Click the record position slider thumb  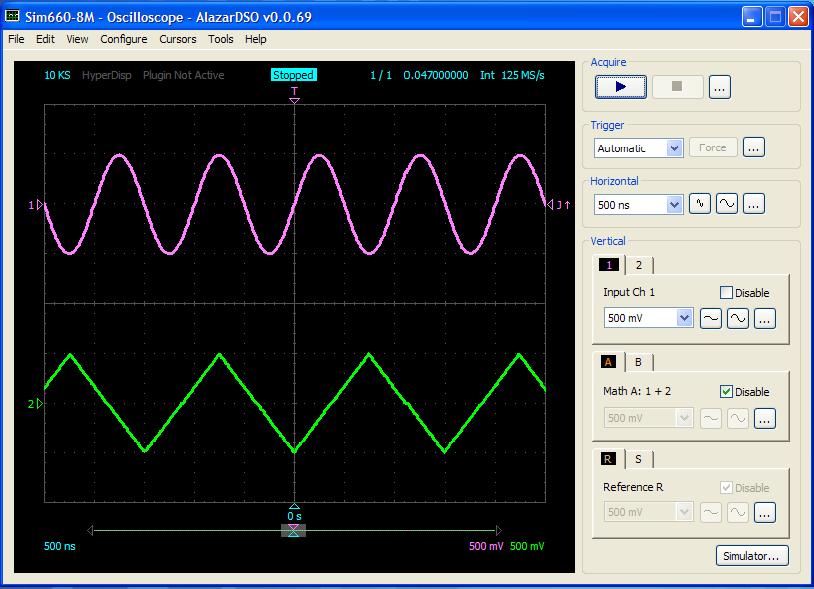[293, 530]
